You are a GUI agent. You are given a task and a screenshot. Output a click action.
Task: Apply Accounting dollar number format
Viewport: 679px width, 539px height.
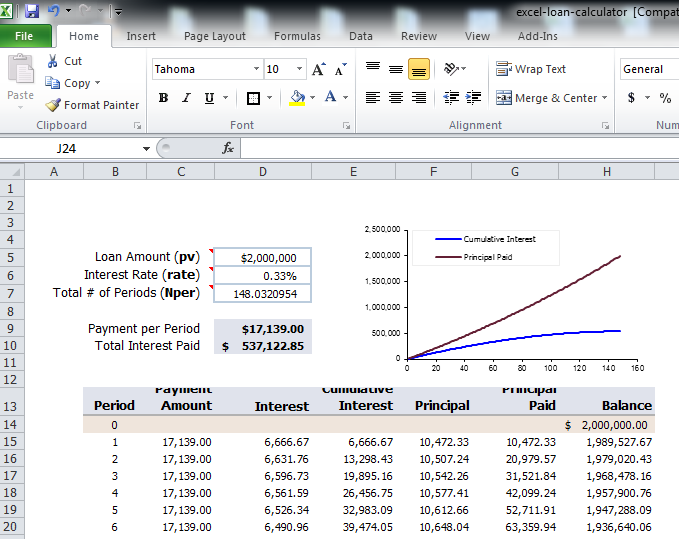pyautogui.click(x=631, y=98)
